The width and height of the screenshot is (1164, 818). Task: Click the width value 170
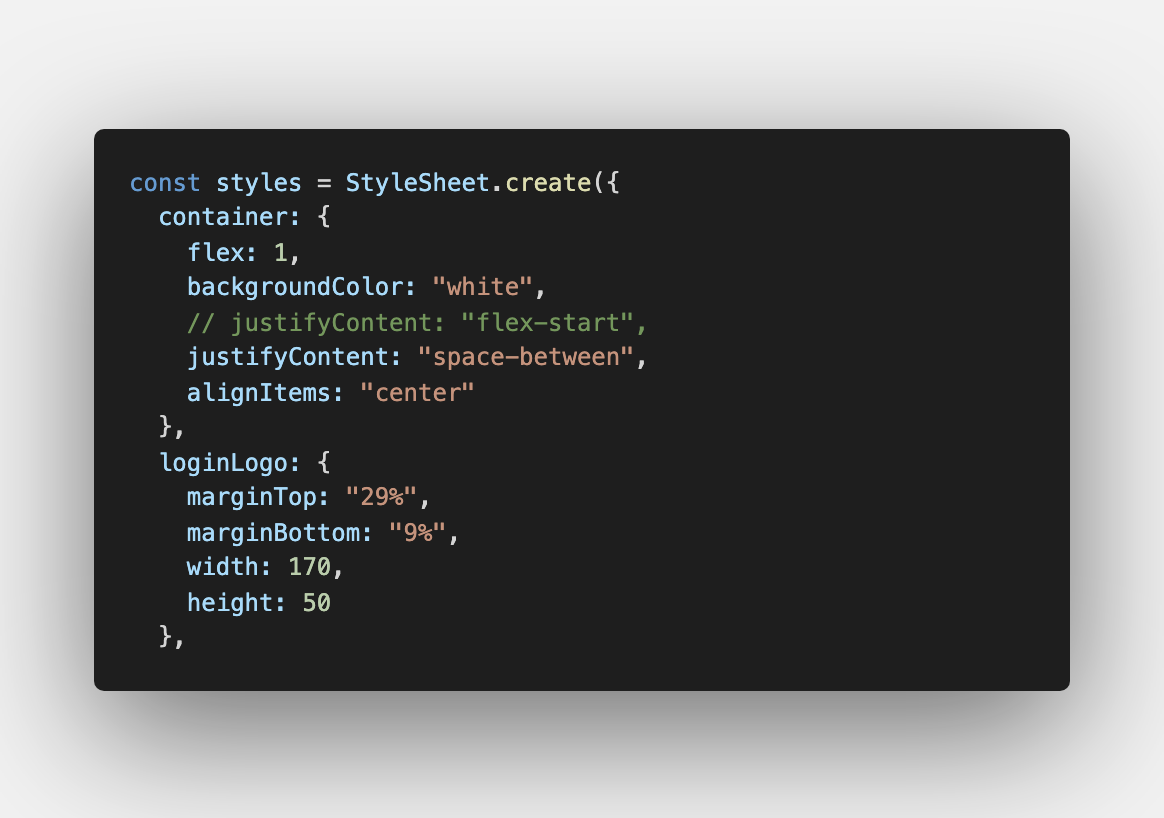click(x=309, y=567)
